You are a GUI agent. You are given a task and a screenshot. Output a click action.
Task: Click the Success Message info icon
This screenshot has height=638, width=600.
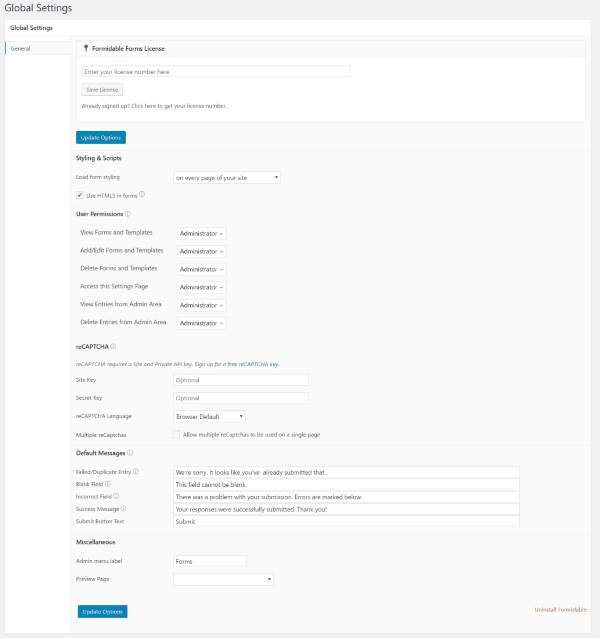(x=124, y=508)
